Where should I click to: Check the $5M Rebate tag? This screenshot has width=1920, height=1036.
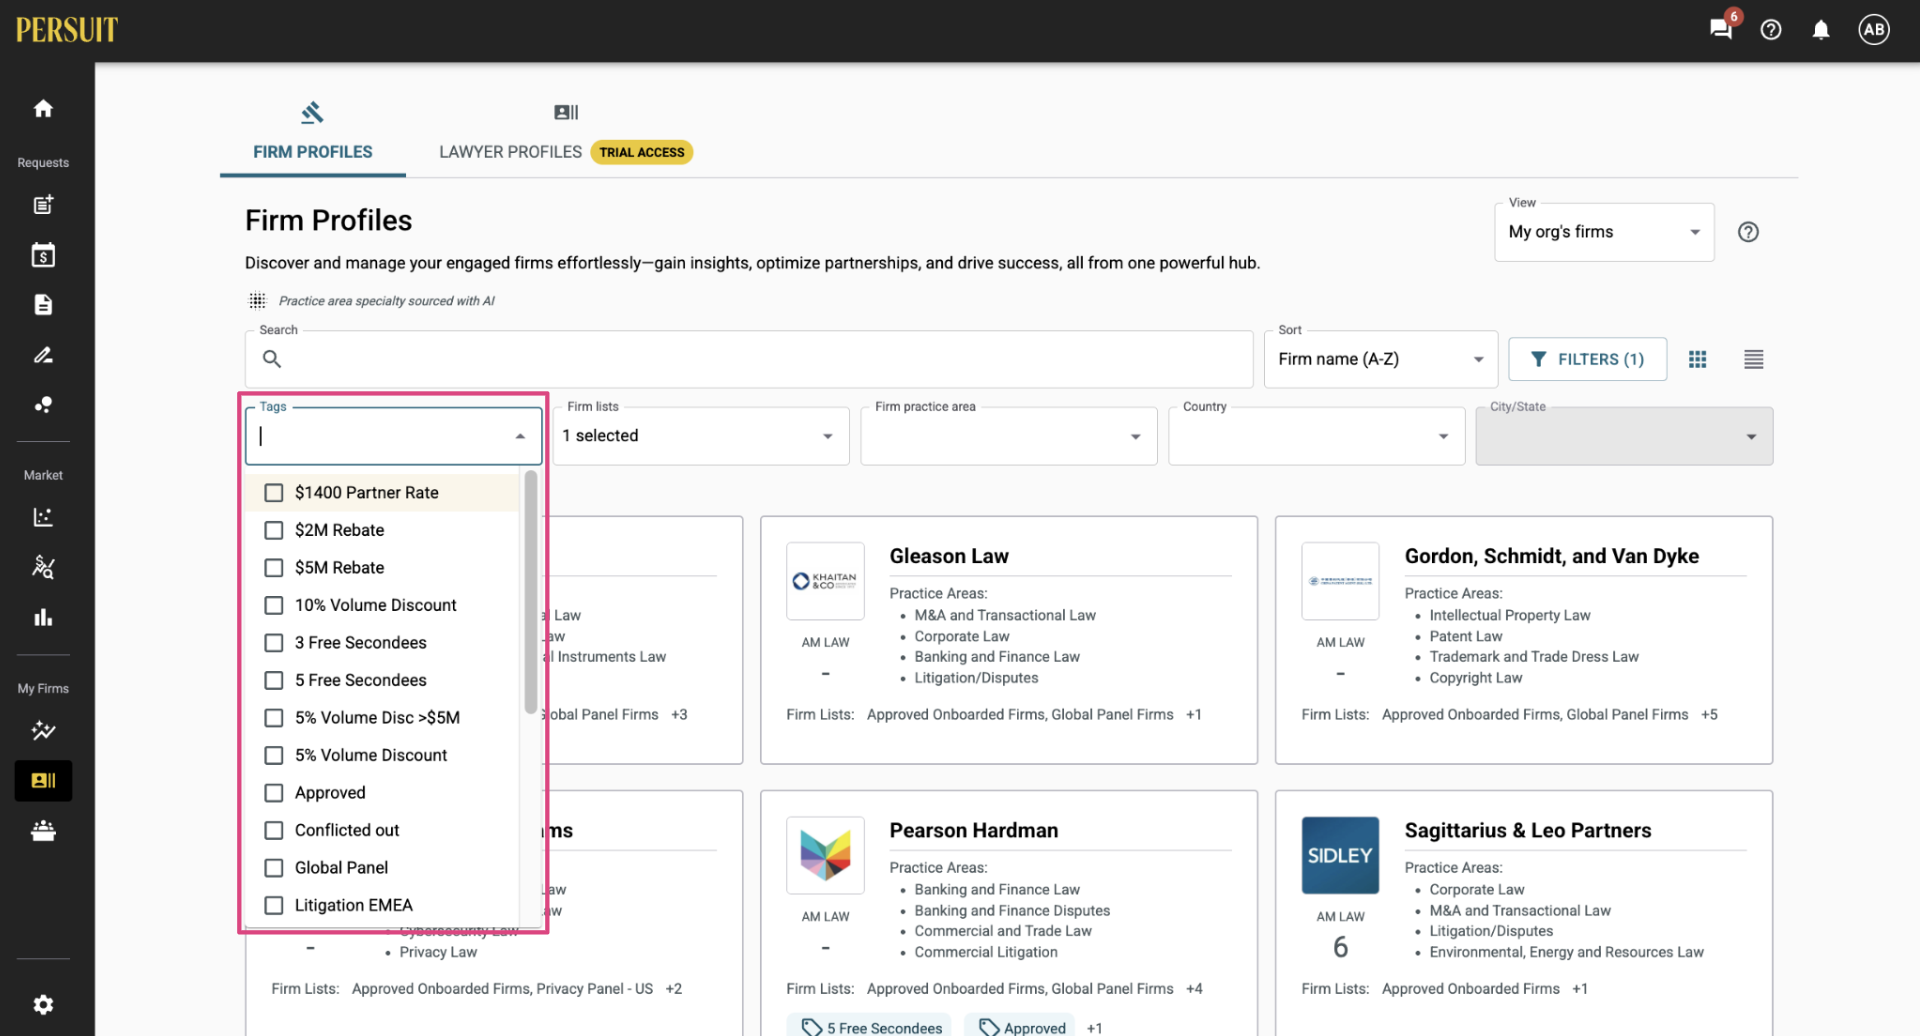tap(273, 568)
